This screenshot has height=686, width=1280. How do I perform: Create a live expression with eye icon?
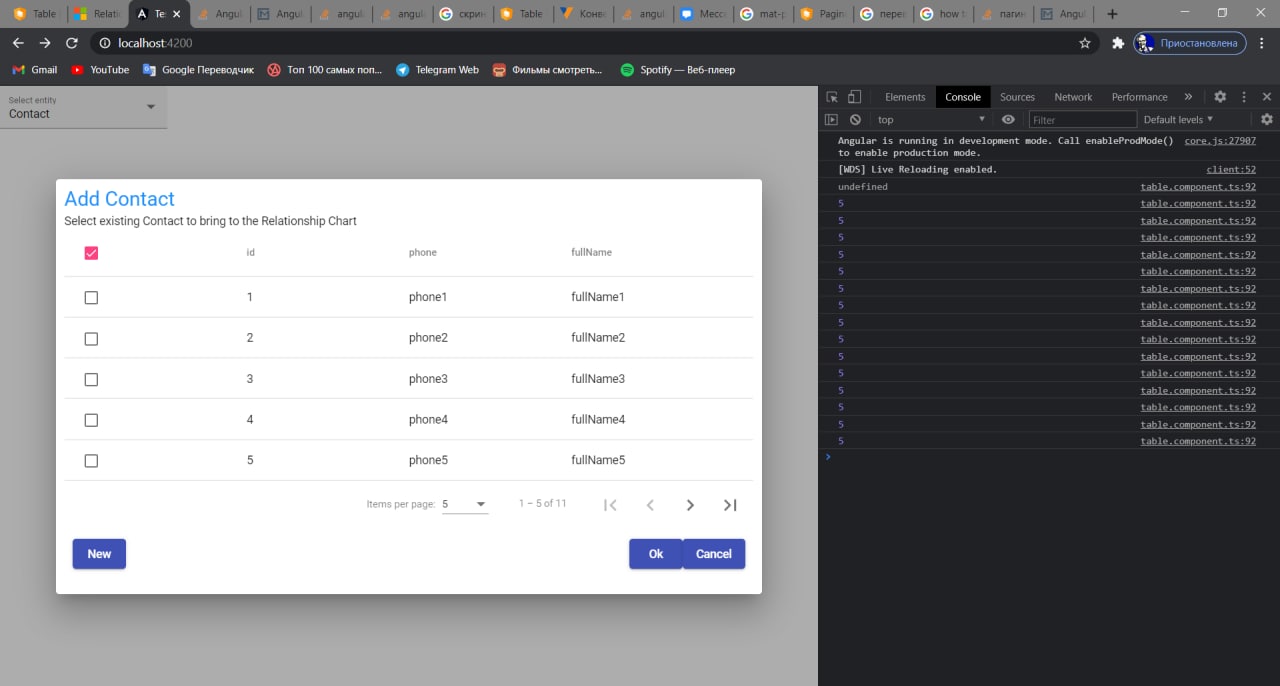1008,119
